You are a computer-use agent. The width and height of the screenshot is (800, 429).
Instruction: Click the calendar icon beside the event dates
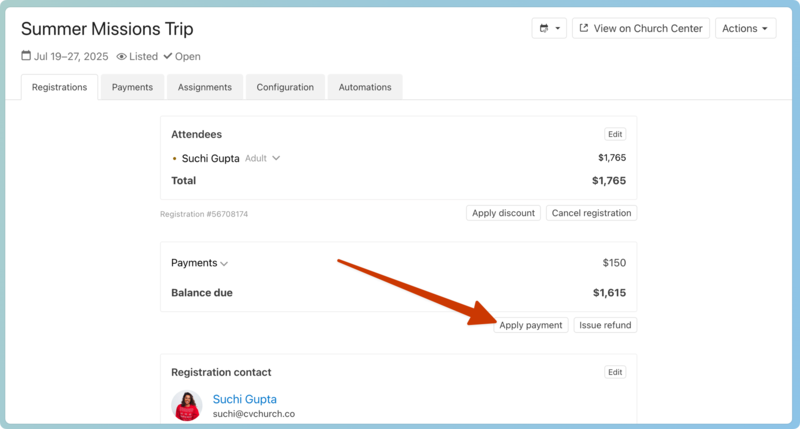point(26,57)
